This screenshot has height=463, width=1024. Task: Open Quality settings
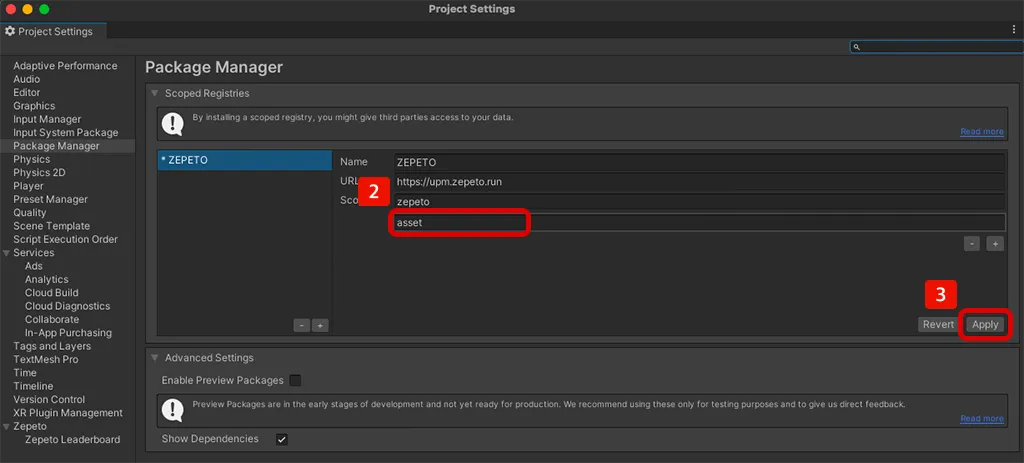29,213
